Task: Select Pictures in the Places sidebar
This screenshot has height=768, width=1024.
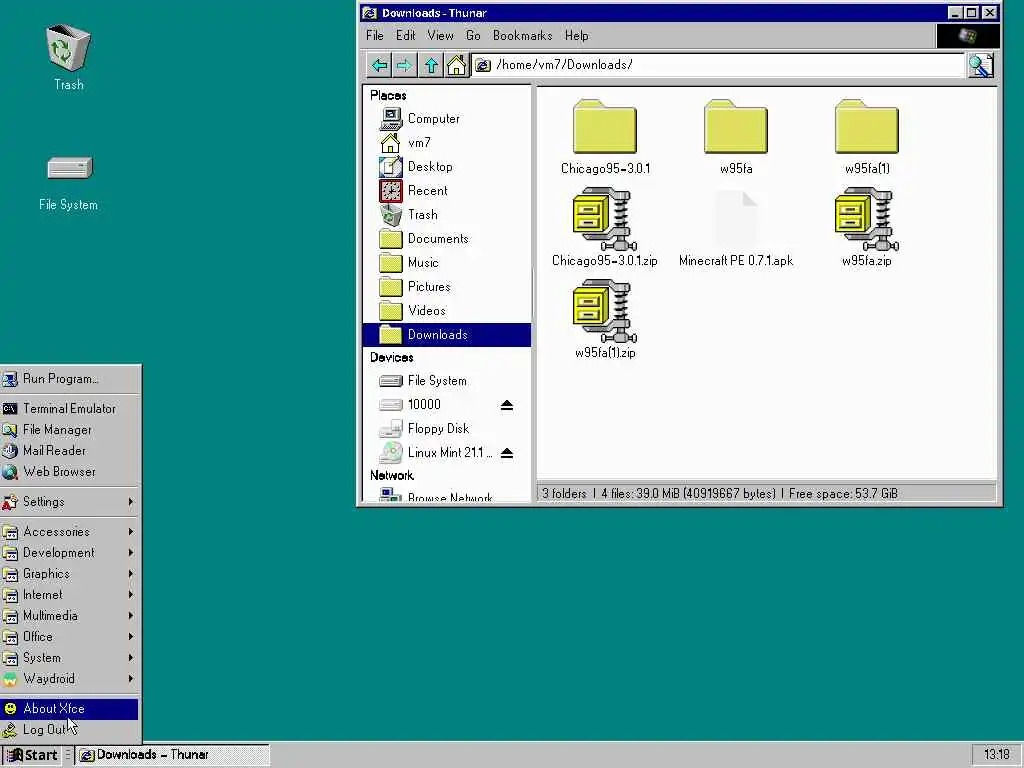Action: click(447, 287)
